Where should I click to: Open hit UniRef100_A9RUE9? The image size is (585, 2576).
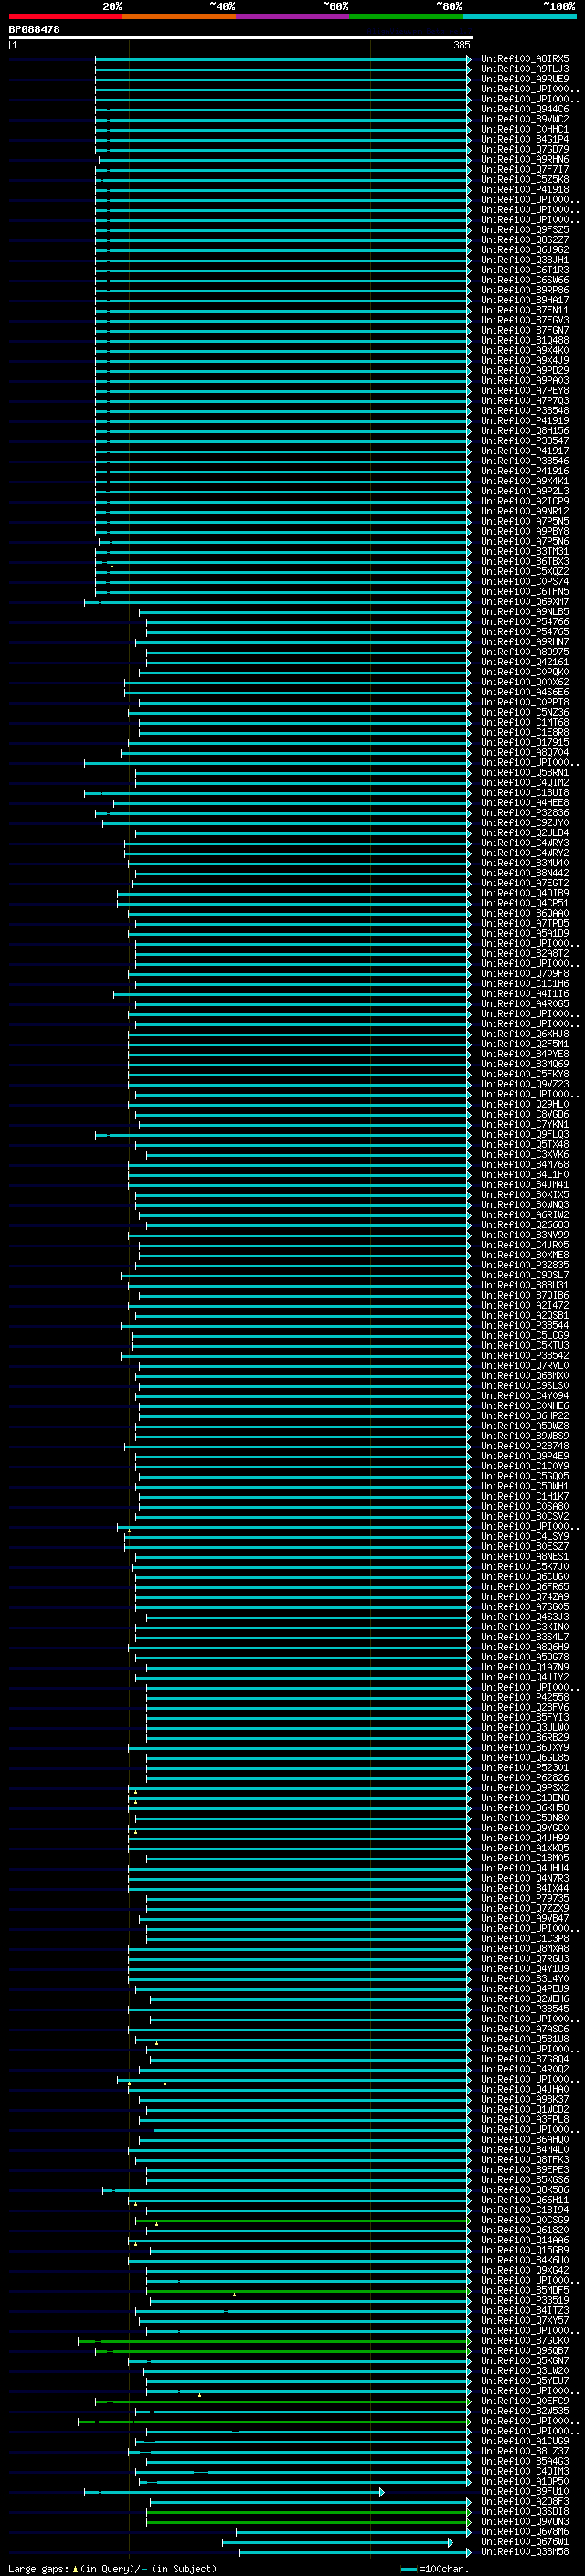525,79
